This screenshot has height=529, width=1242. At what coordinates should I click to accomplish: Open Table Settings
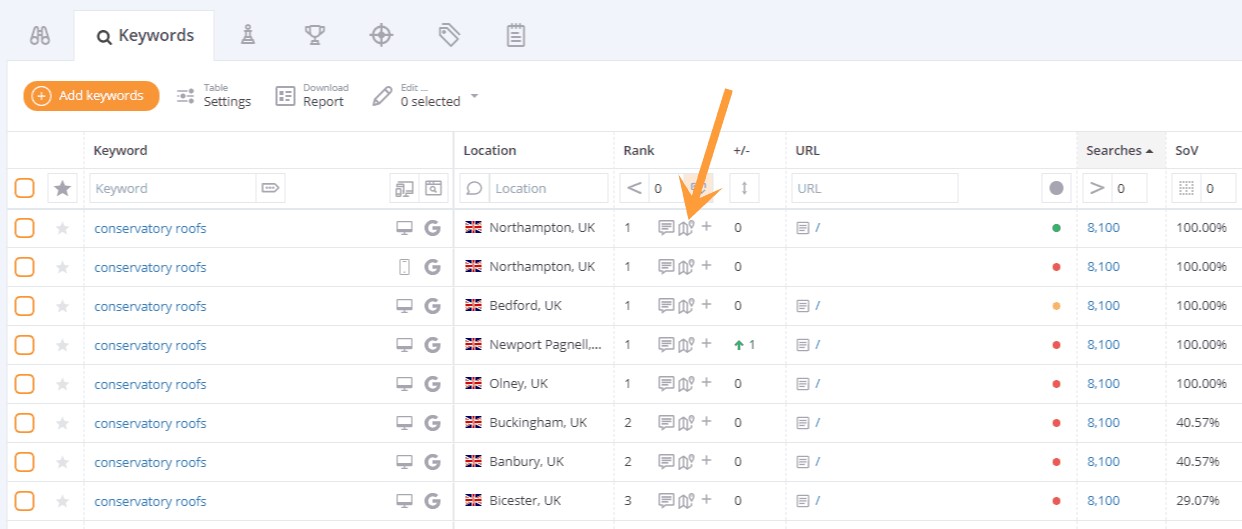pos(214,96)
